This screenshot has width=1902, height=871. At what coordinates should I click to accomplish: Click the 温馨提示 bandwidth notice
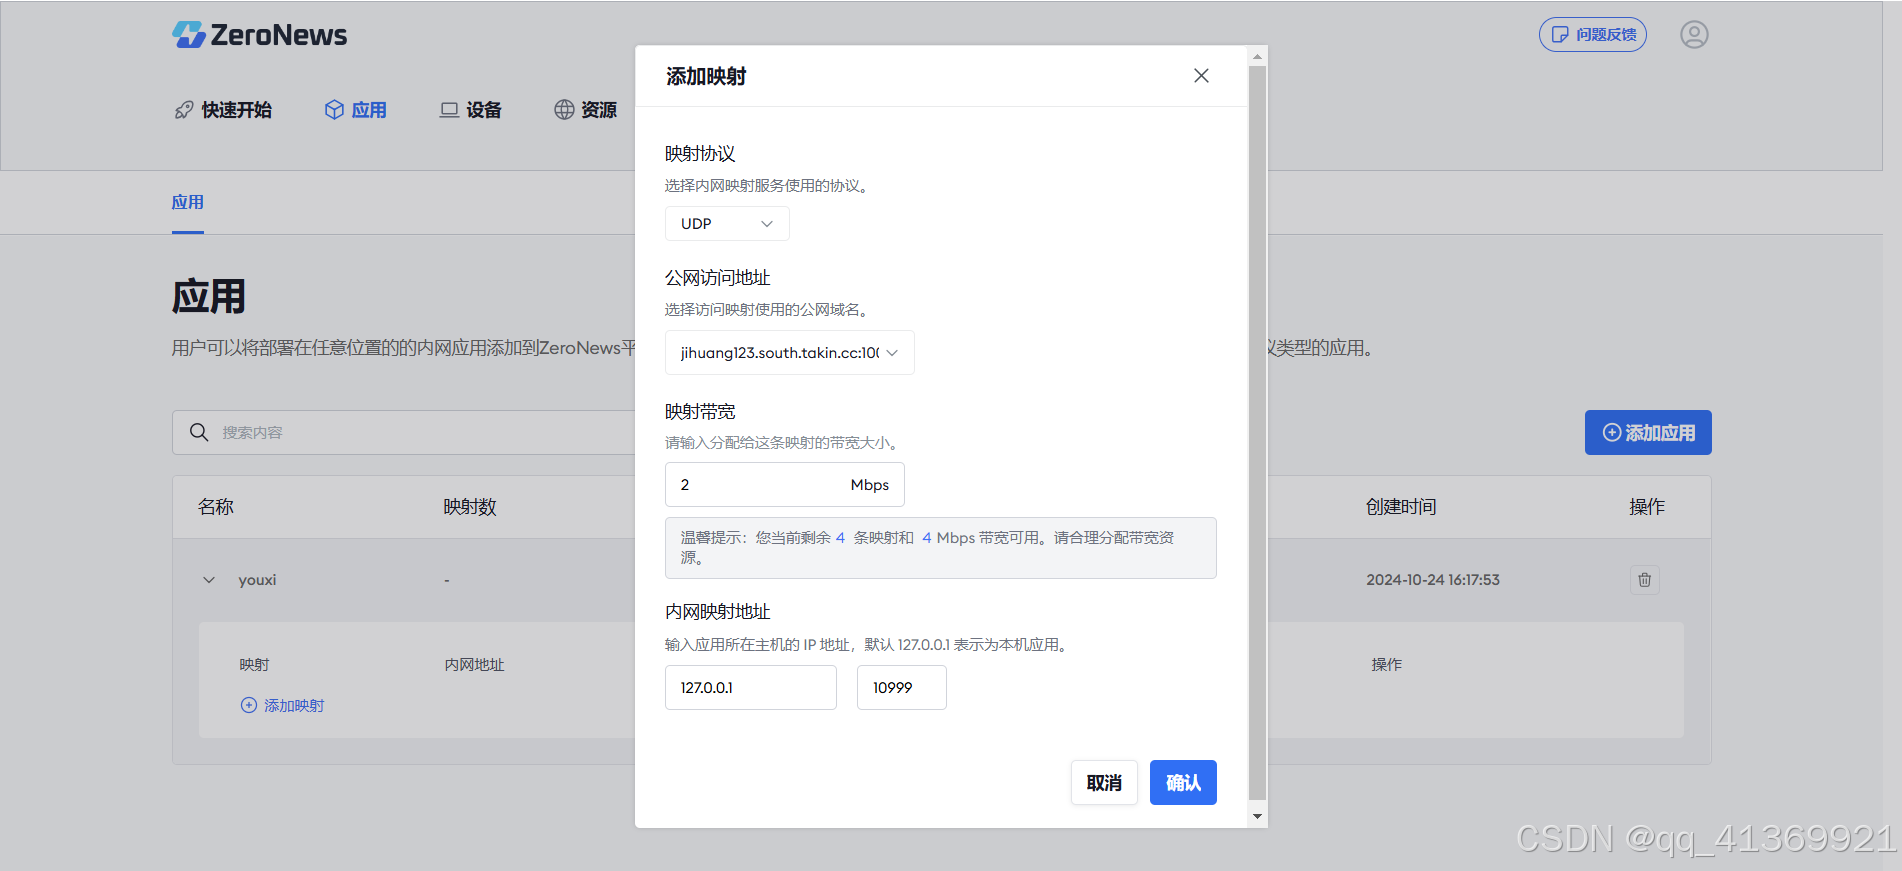coord(941,548)
